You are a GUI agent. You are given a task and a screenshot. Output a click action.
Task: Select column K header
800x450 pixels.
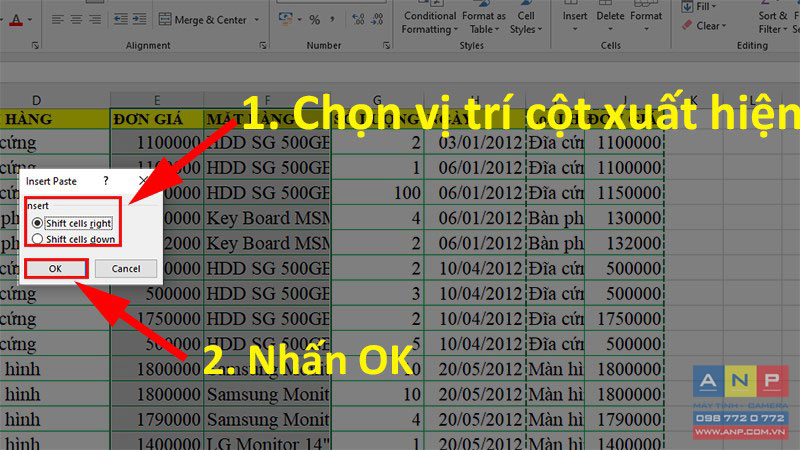click(x=693, y=100)
